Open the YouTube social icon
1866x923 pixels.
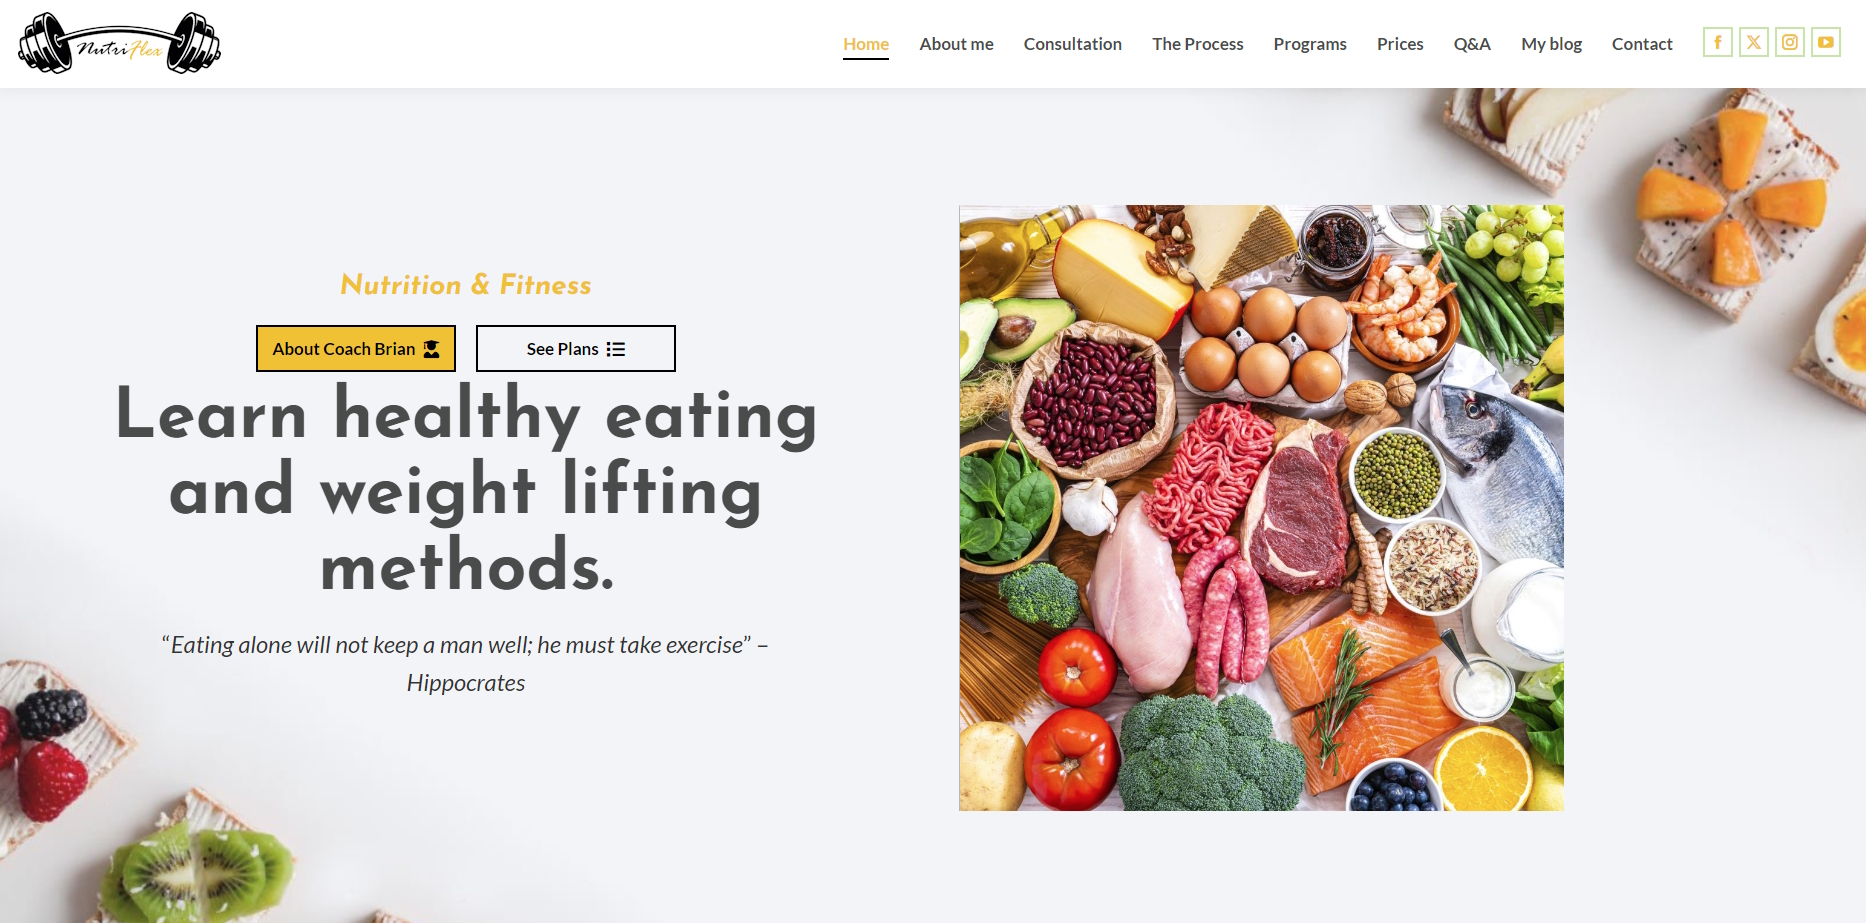[1825, 42]
